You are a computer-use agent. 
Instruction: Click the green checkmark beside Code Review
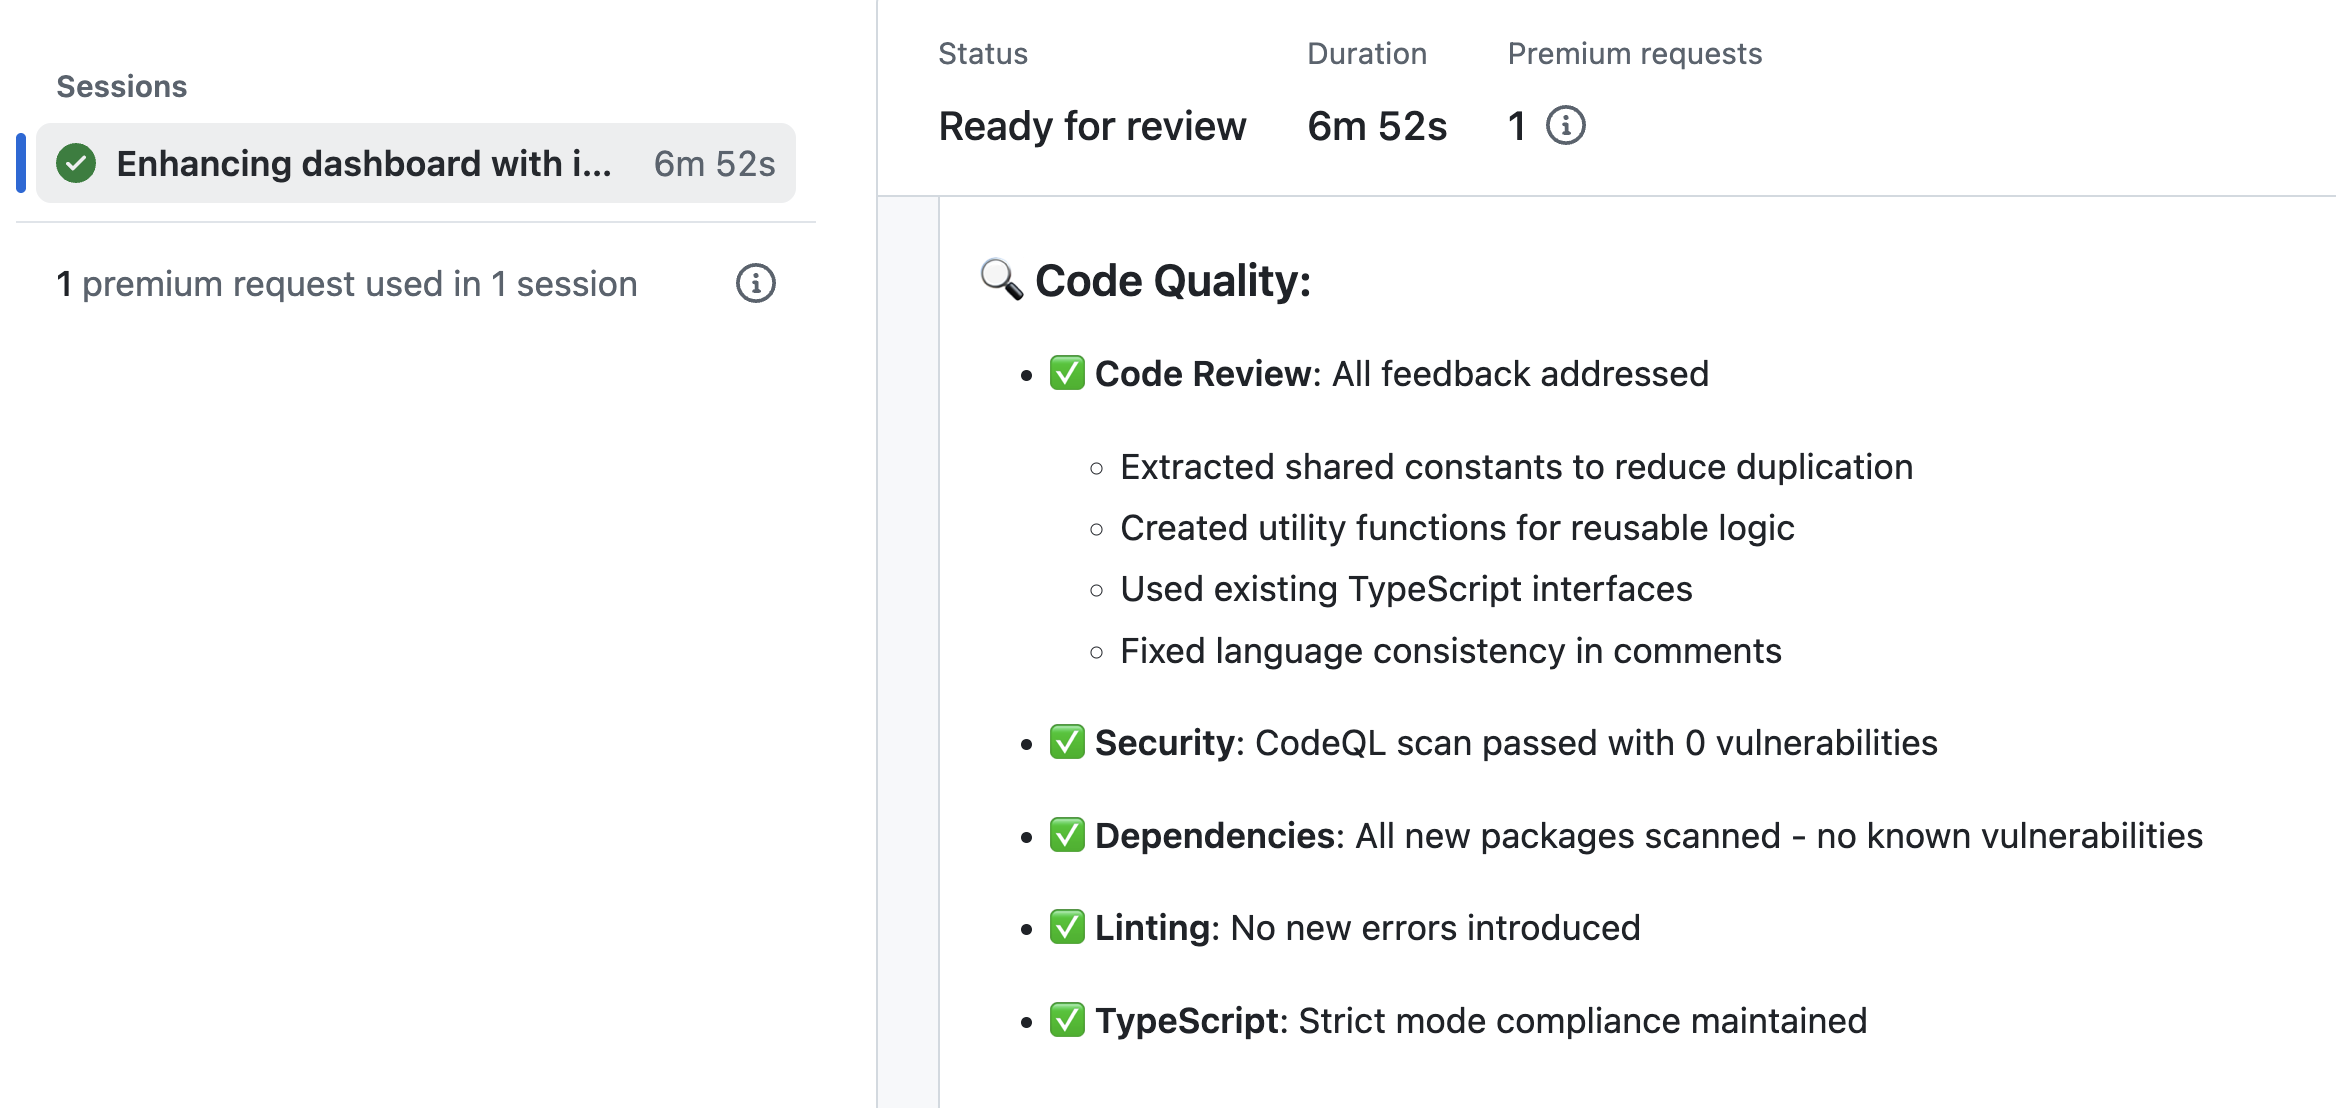[x=1067, y=373]
